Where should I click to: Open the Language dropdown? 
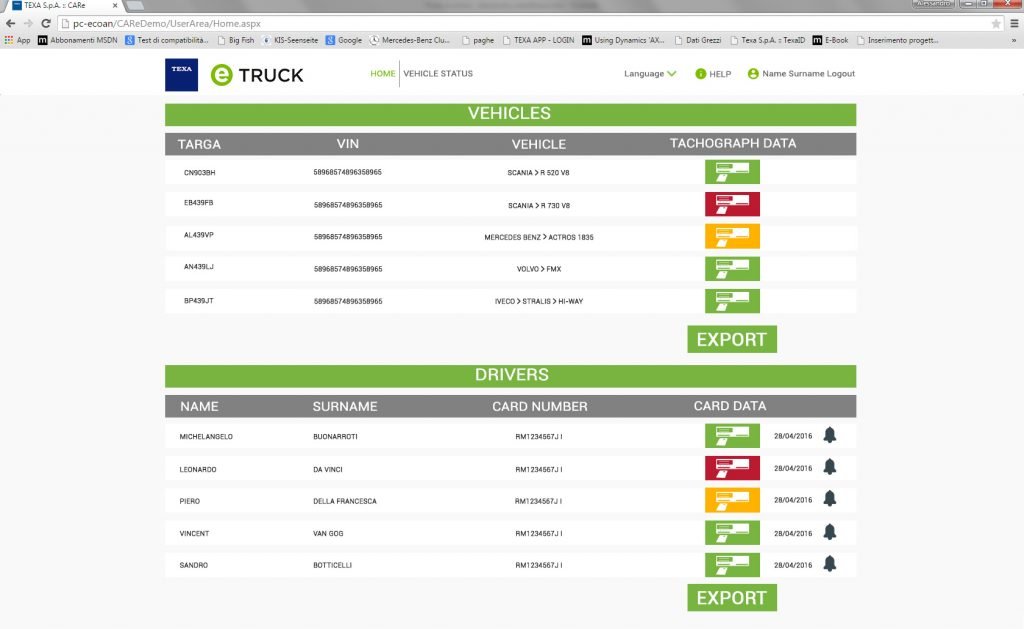(650, 74)
